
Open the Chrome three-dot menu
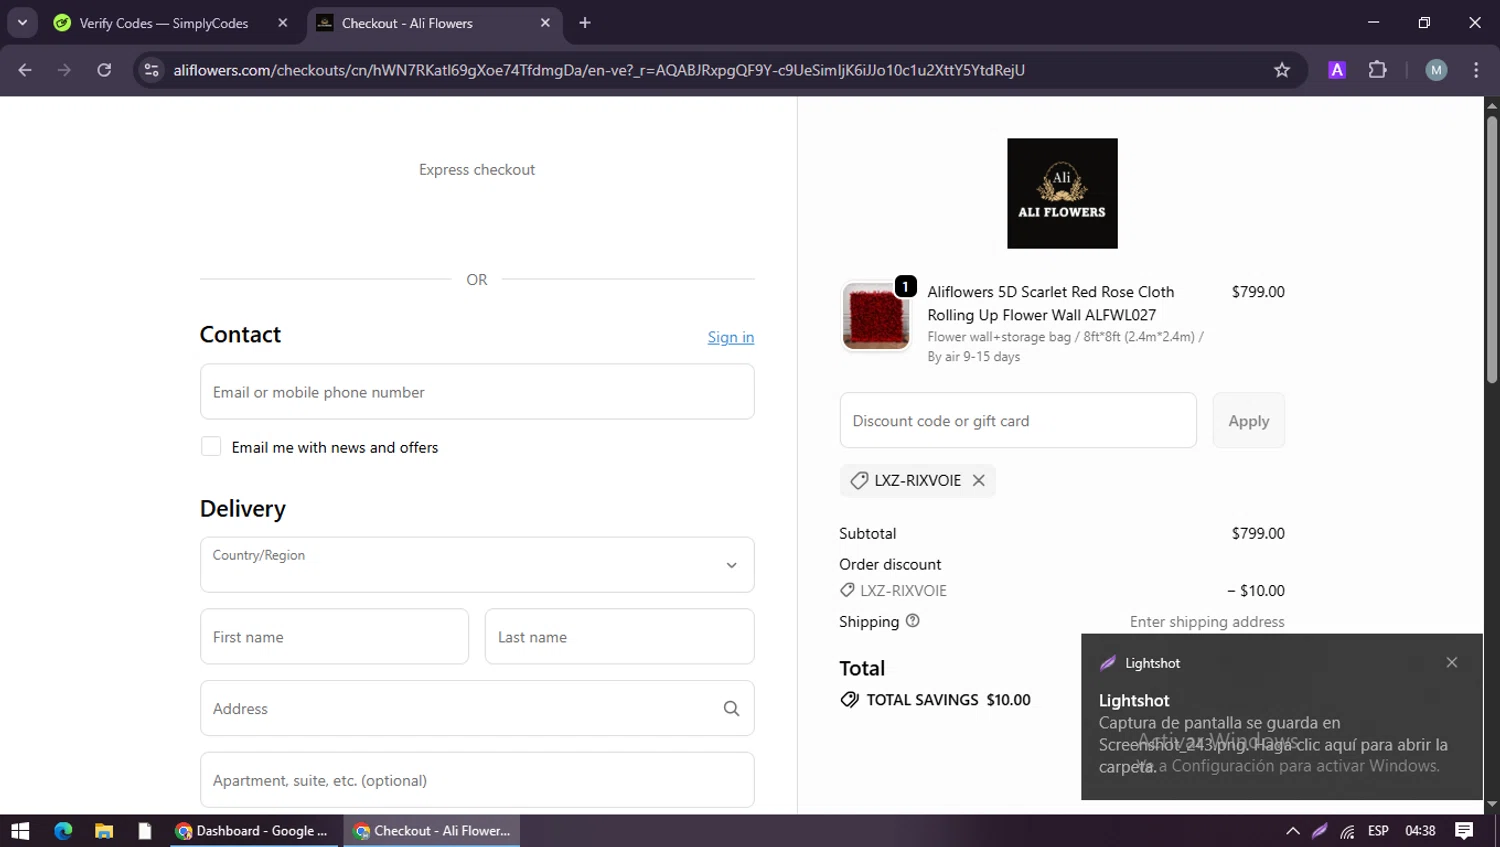coord(1476,70)
